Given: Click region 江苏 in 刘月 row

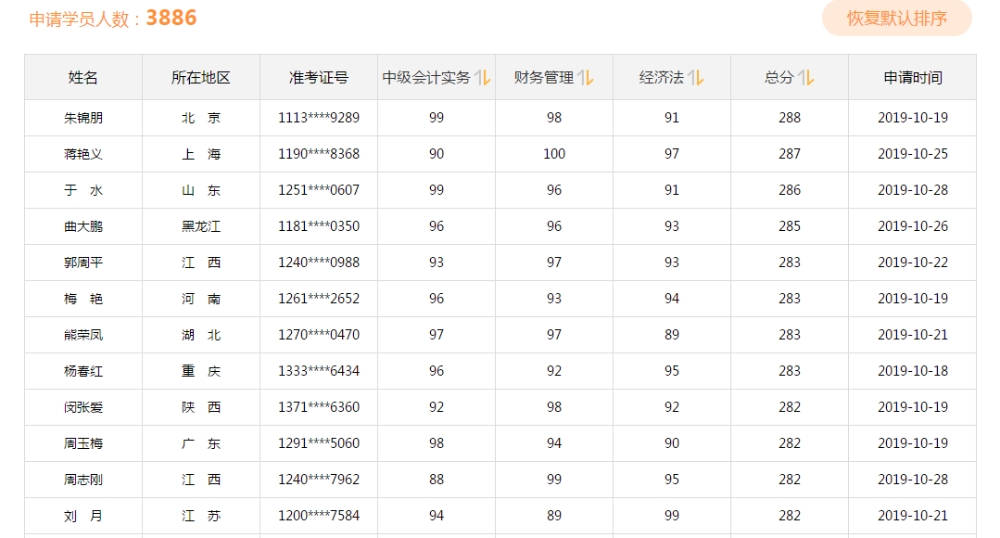Looking at the screenshot, I should 201,516.
